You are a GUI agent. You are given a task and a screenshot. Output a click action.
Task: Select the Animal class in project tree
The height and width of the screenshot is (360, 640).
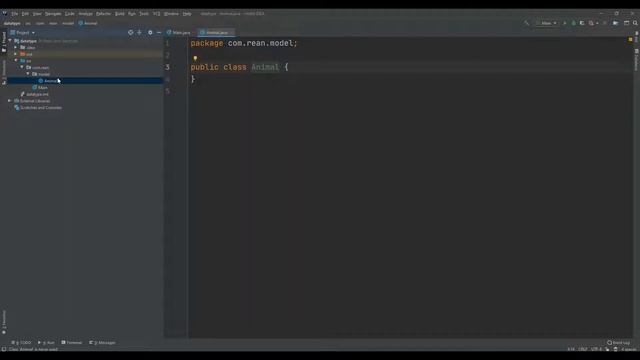click(x=85, y=81)
